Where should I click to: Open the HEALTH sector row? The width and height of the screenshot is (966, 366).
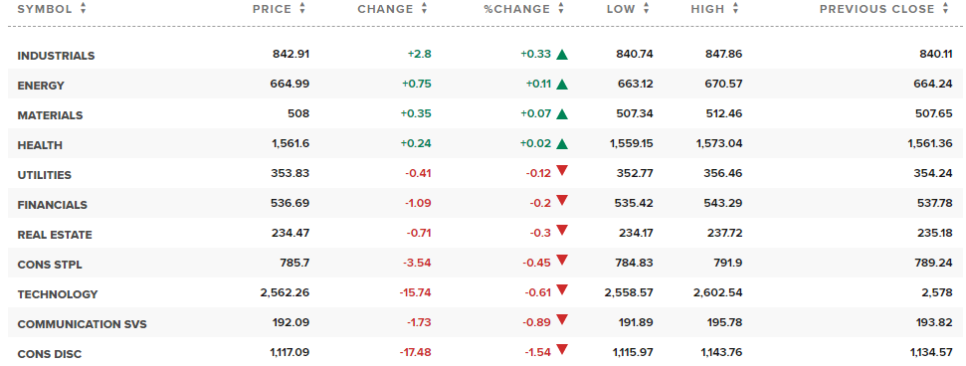coord(40,145)
